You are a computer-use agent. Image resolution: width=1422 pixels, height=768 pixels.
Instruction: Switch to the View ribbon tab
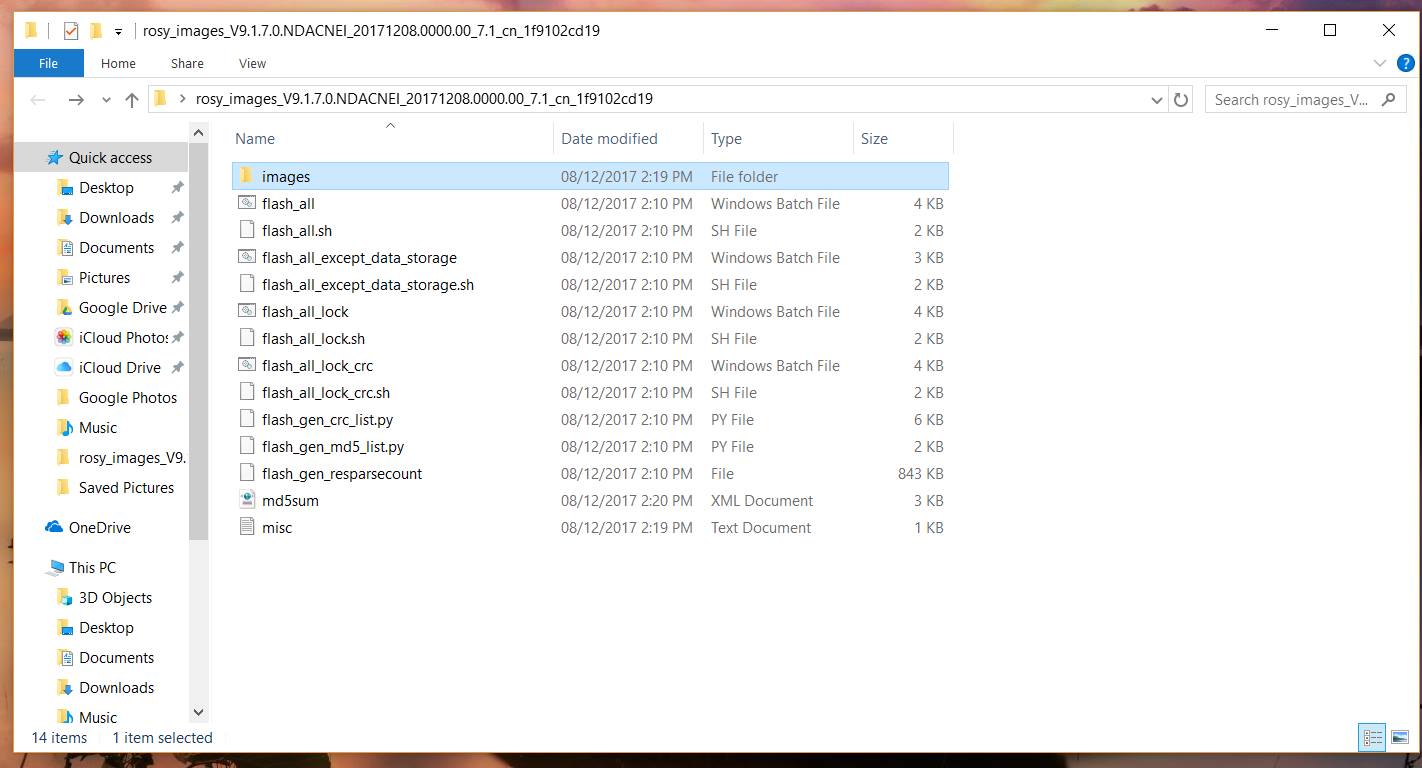point(252,63)
